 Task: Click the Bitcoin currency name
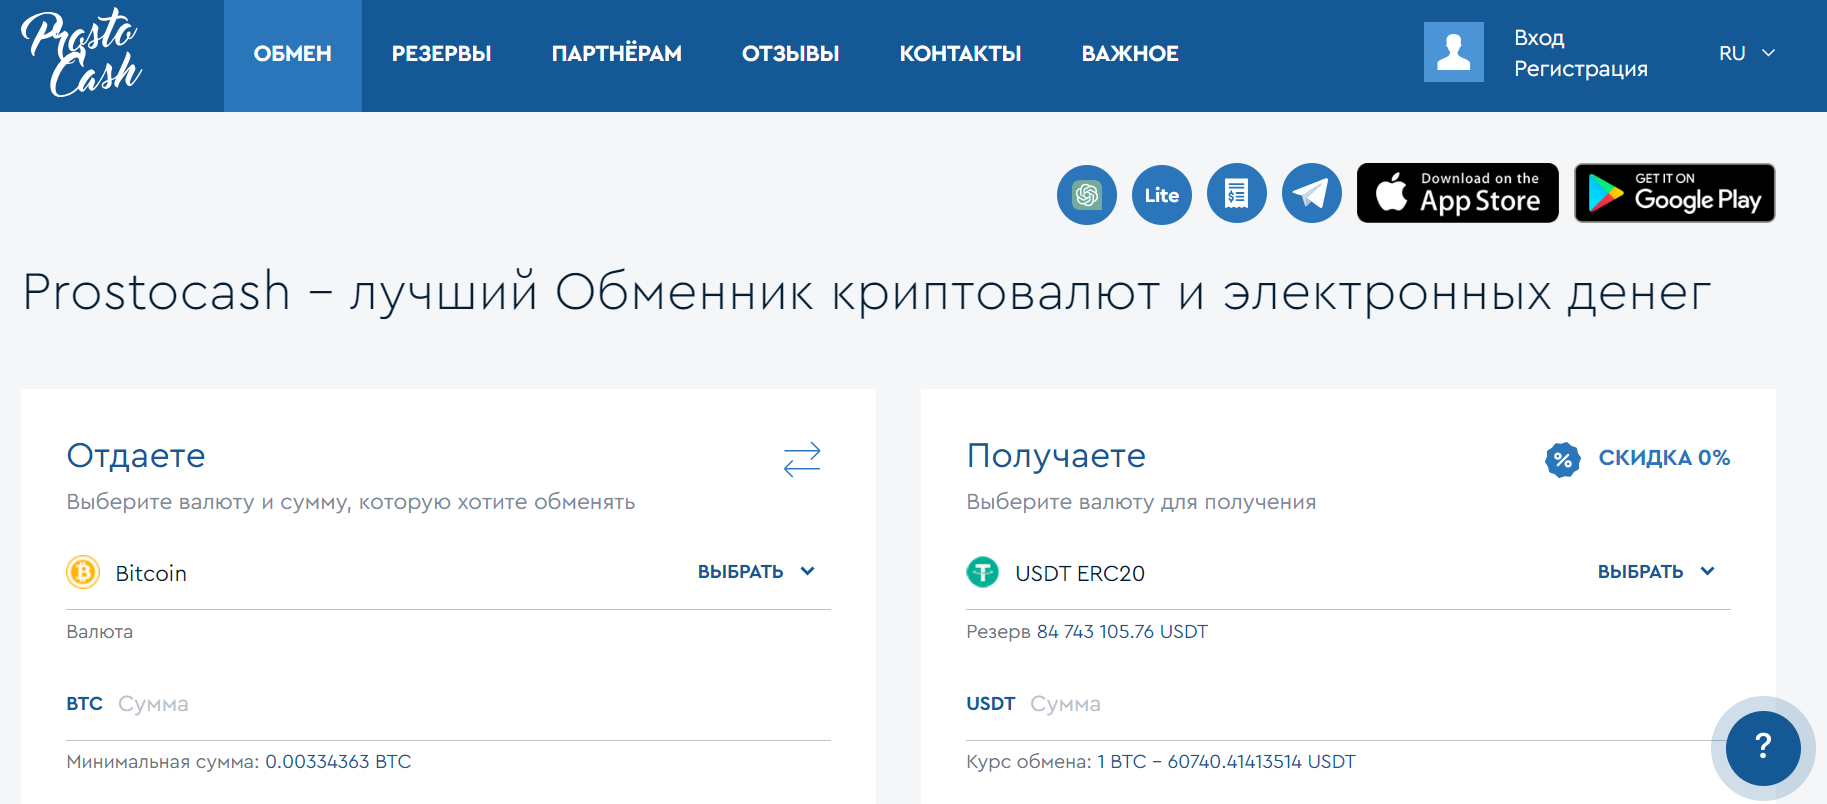151,573
